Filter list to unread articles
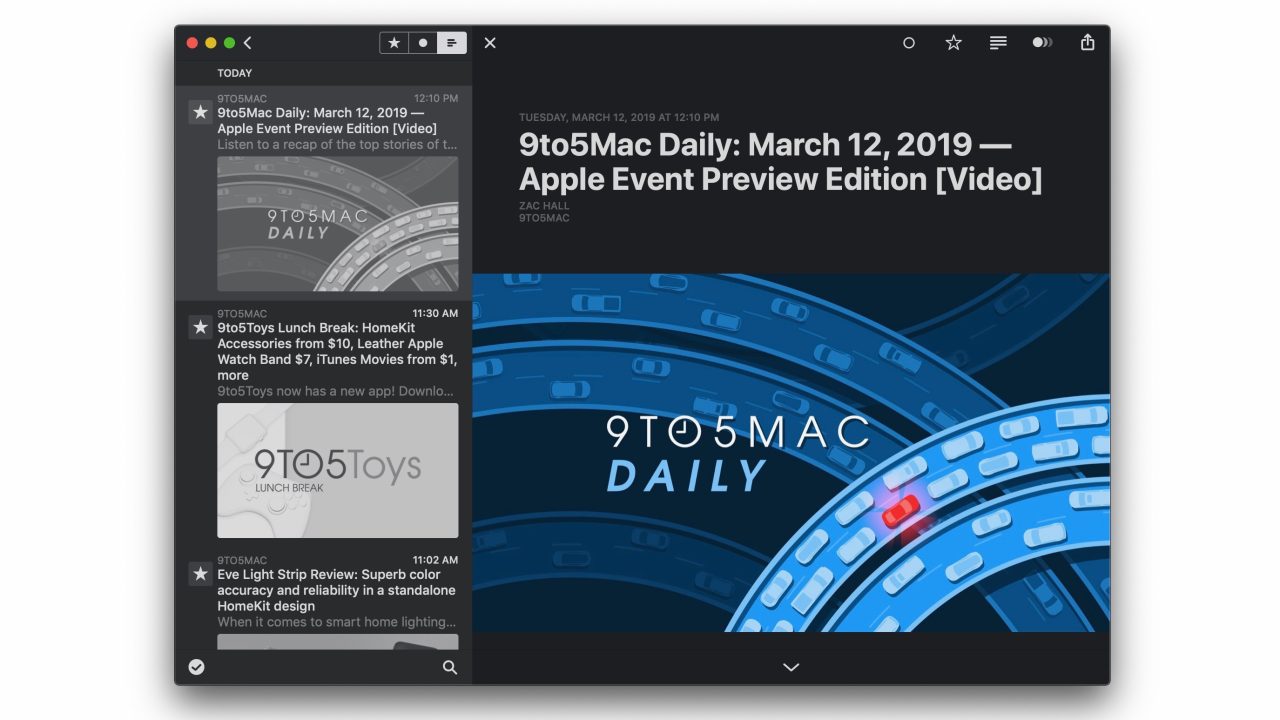The height and width of the screenshot is (720, 1280). coord(423,43)
